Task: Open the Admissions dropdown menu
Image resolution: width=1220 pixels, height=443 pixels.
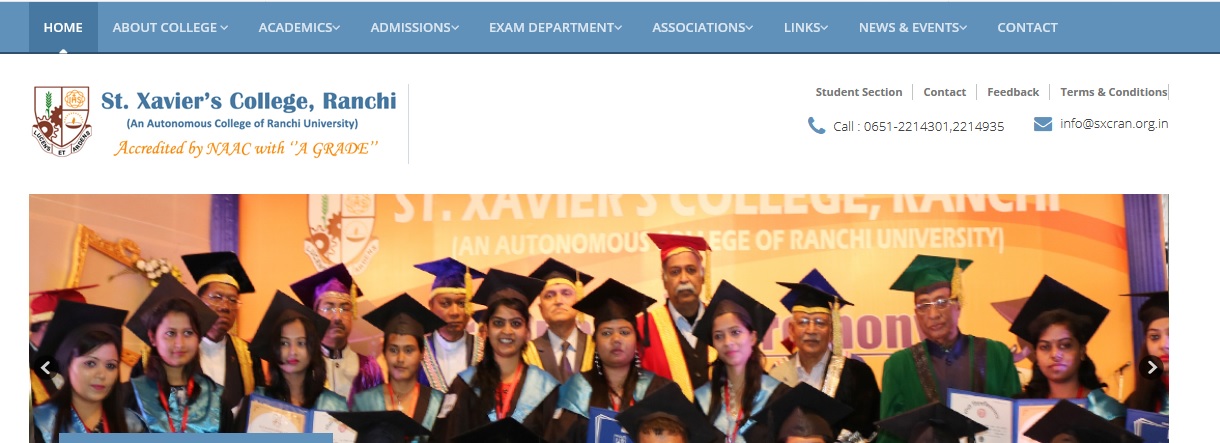Action: [414, 28]
